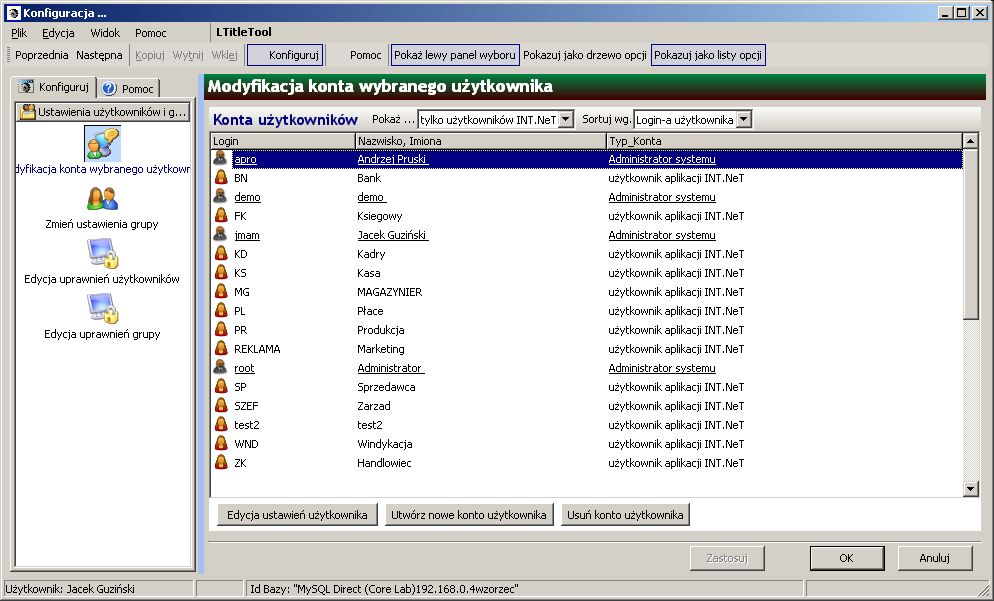
Task: Confirm with the OK button
Action: [847, 558]
